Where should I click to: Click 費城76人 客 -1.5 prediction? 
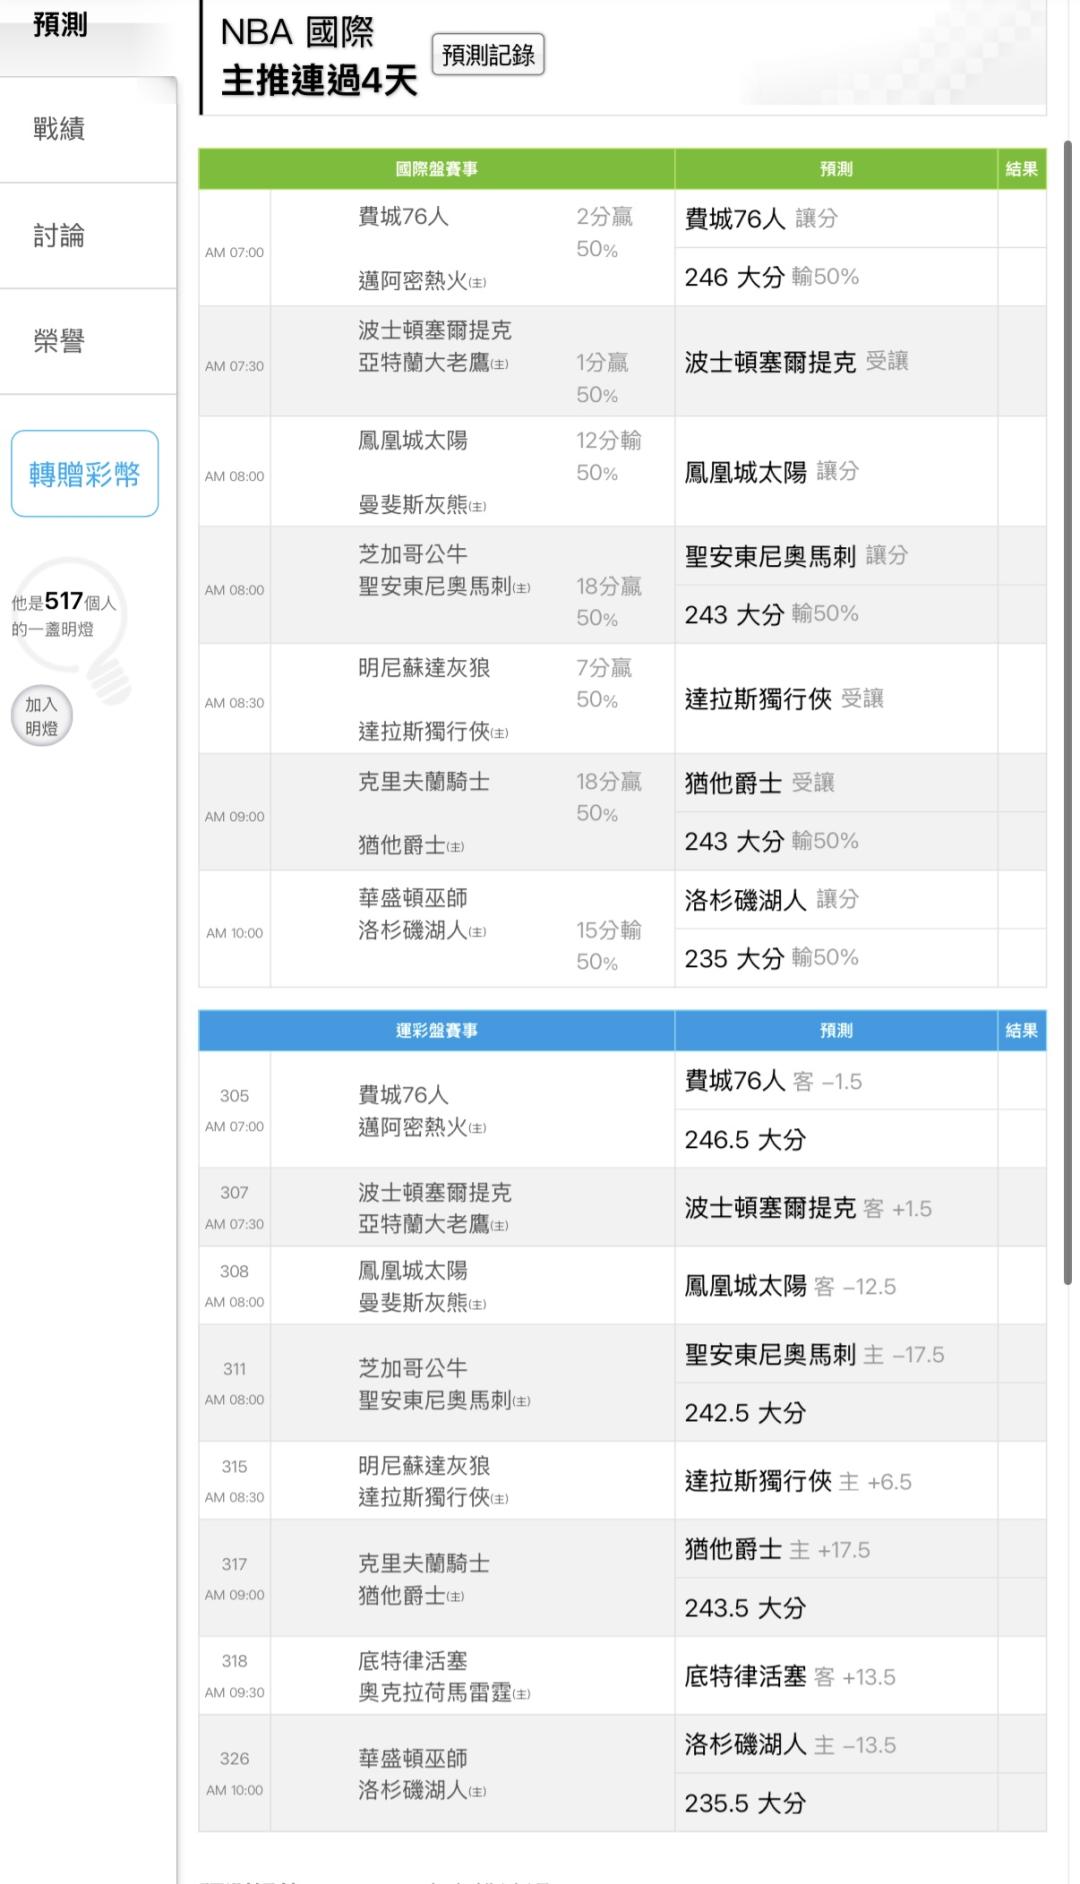pyautogui.click(x=774, y=1081)
